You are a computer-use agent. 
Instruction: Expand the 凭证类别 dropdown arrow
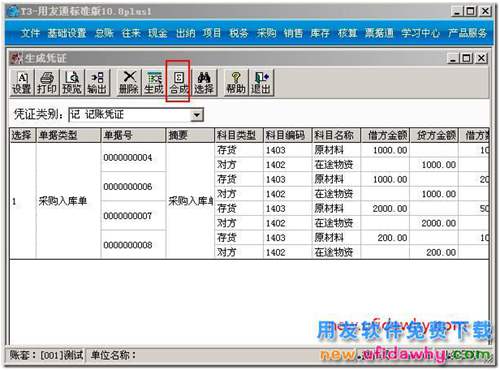197,115
